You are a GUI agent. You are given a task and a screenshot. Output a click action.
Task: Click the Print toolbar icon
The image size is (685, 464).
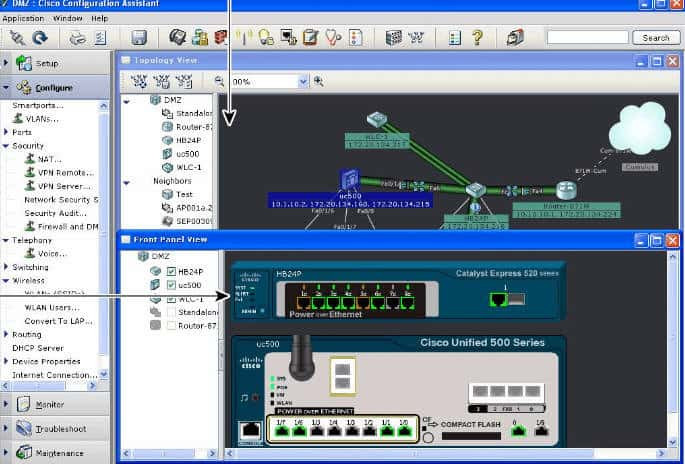78,38
